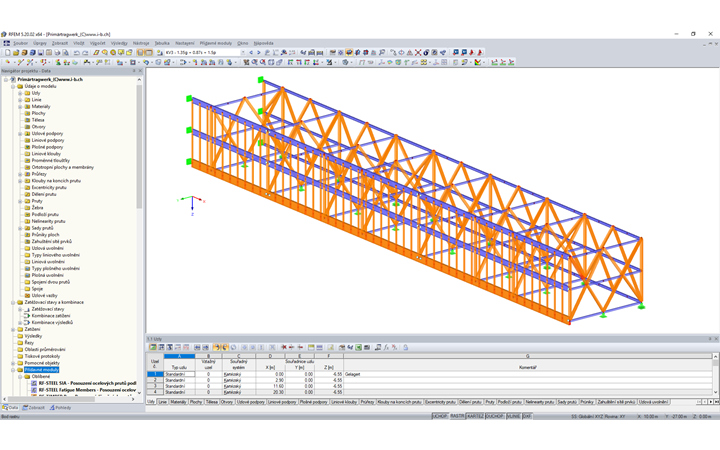Click the fx formula icon in table toolbar
Image resolution: width=720 pixels, height=450 pixels.
[386, 347]
